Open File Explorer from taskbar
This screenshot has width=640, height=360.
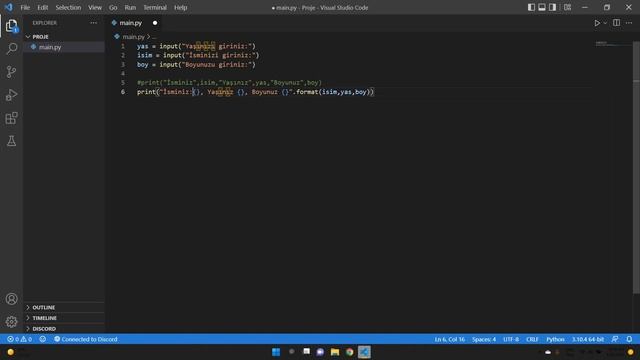point(335,352)
